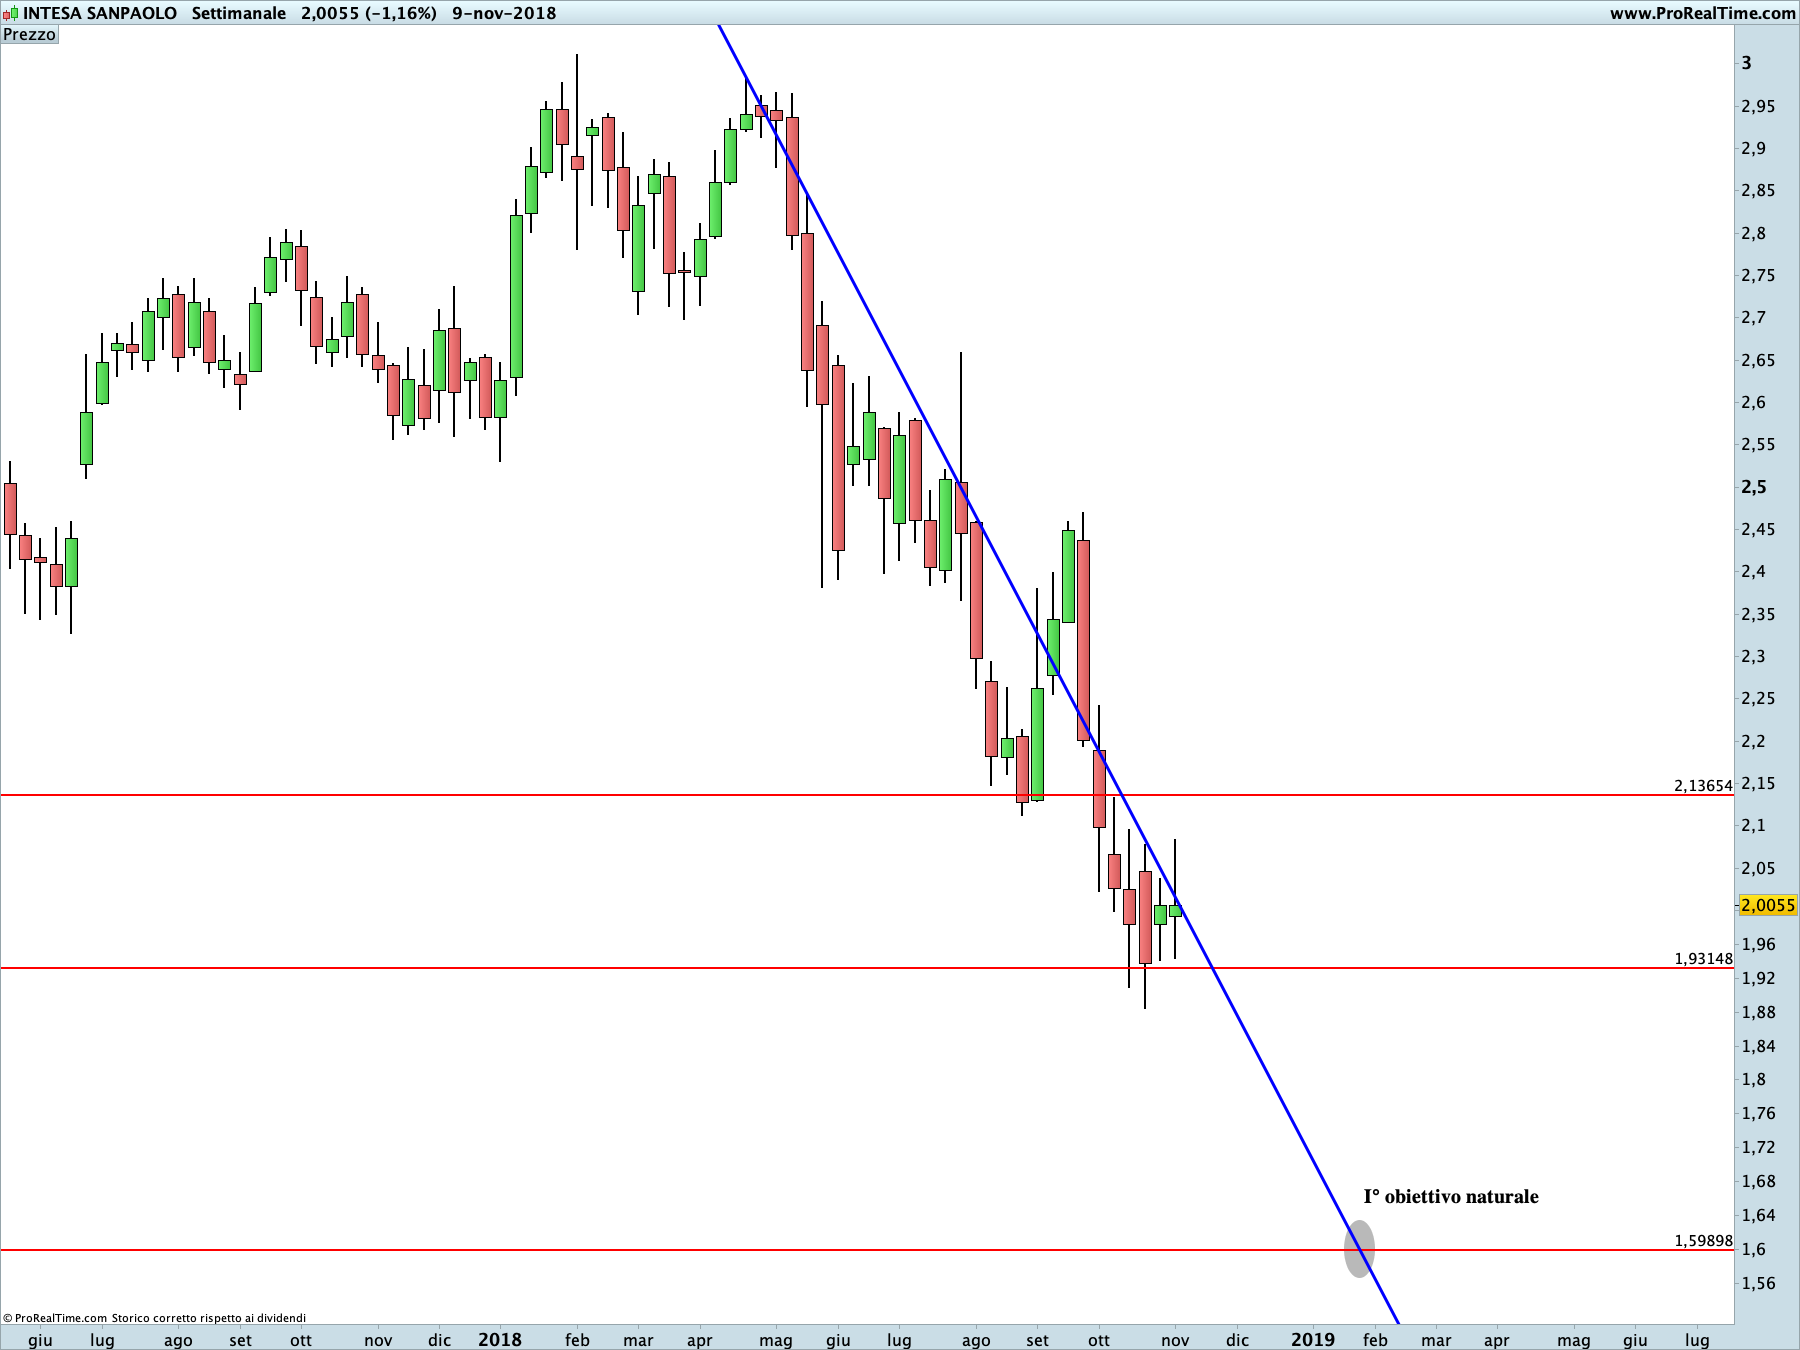This screenshot has height=1350, width=1800.
Task: Click the current price tag 2,0055
Action: point(1768,905)
